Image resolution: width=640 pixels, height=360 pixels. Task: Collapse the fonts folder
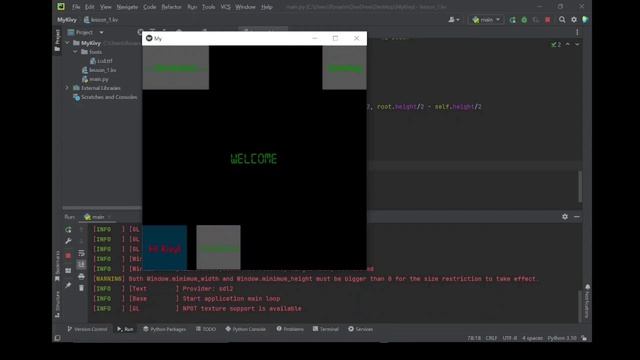click(x=76, y=52)
